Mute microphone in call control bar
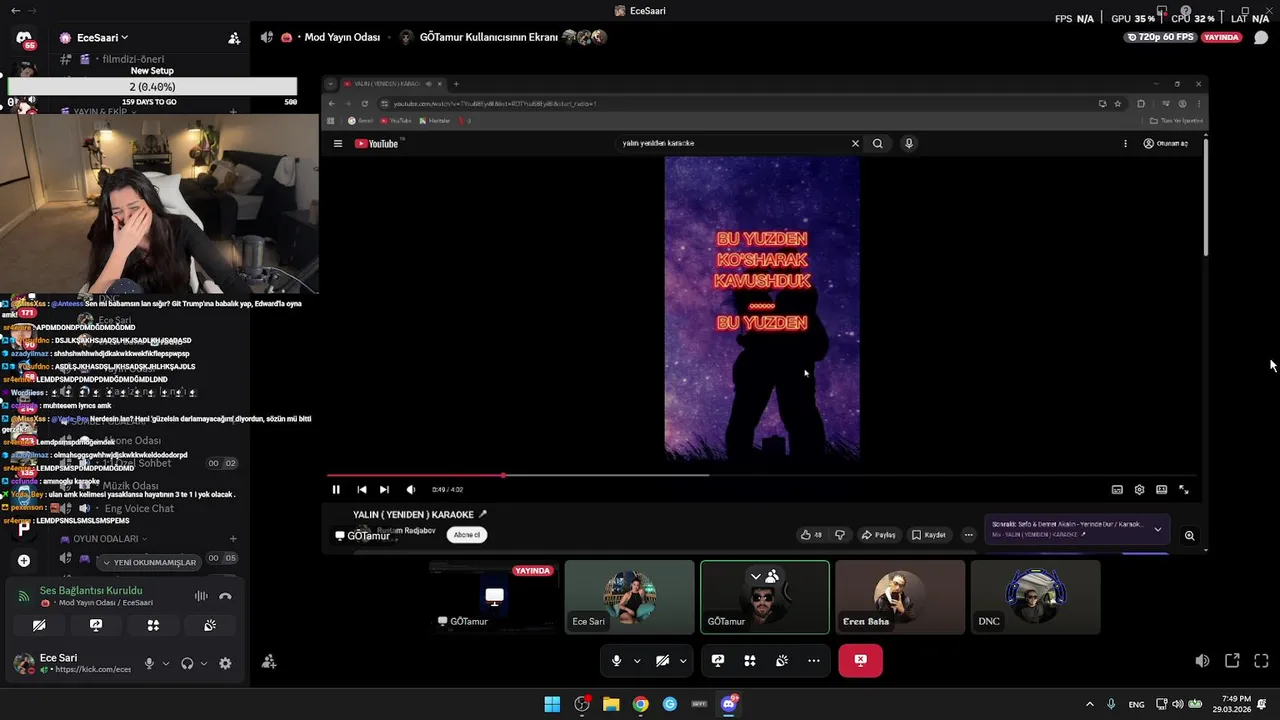This screenshot has height=720, width=1280. point(616,660)
